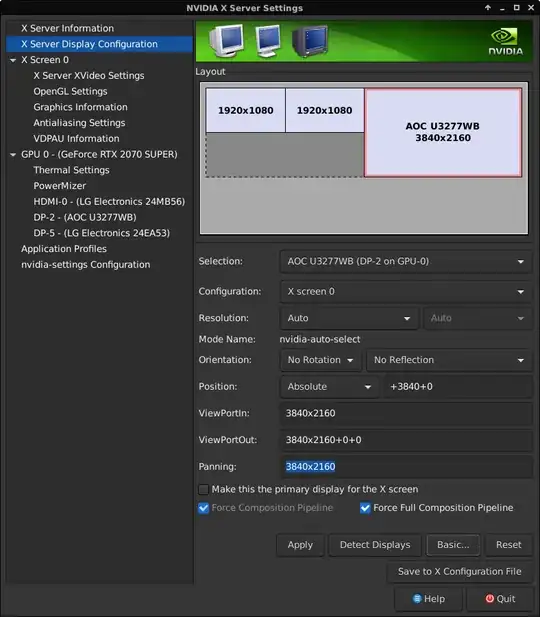540x617 pixels.
Task: Click the Apply button
Action: (x=300, y=545)
